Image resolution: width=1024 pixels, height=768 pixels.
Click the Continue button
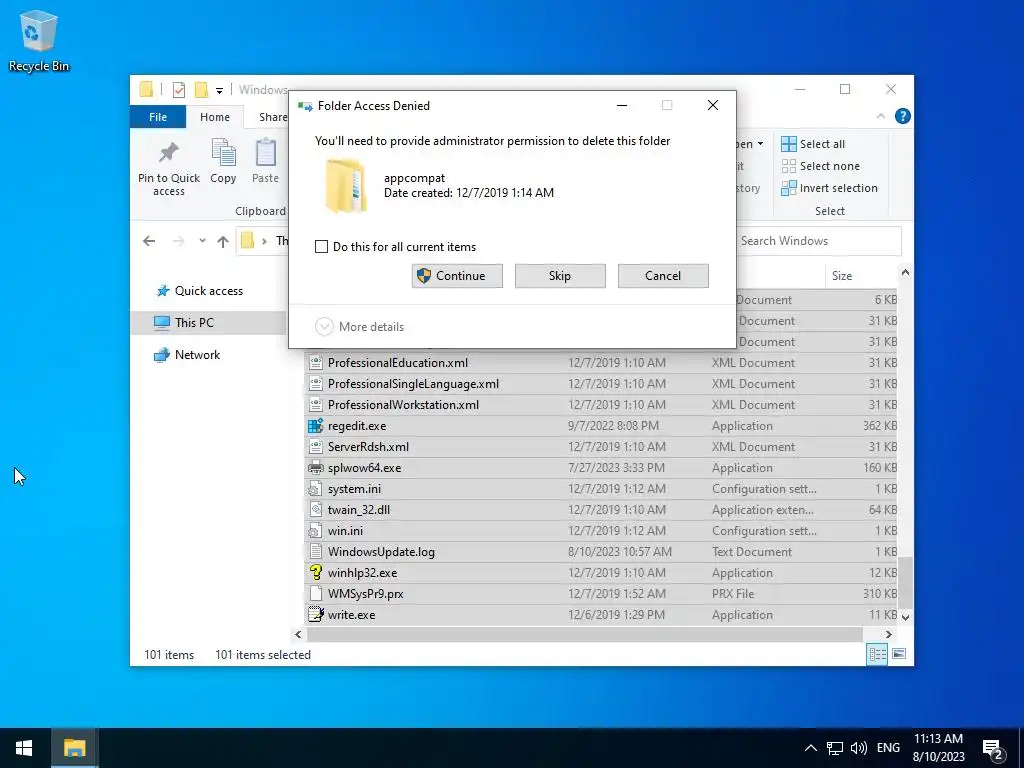[457, 276]
